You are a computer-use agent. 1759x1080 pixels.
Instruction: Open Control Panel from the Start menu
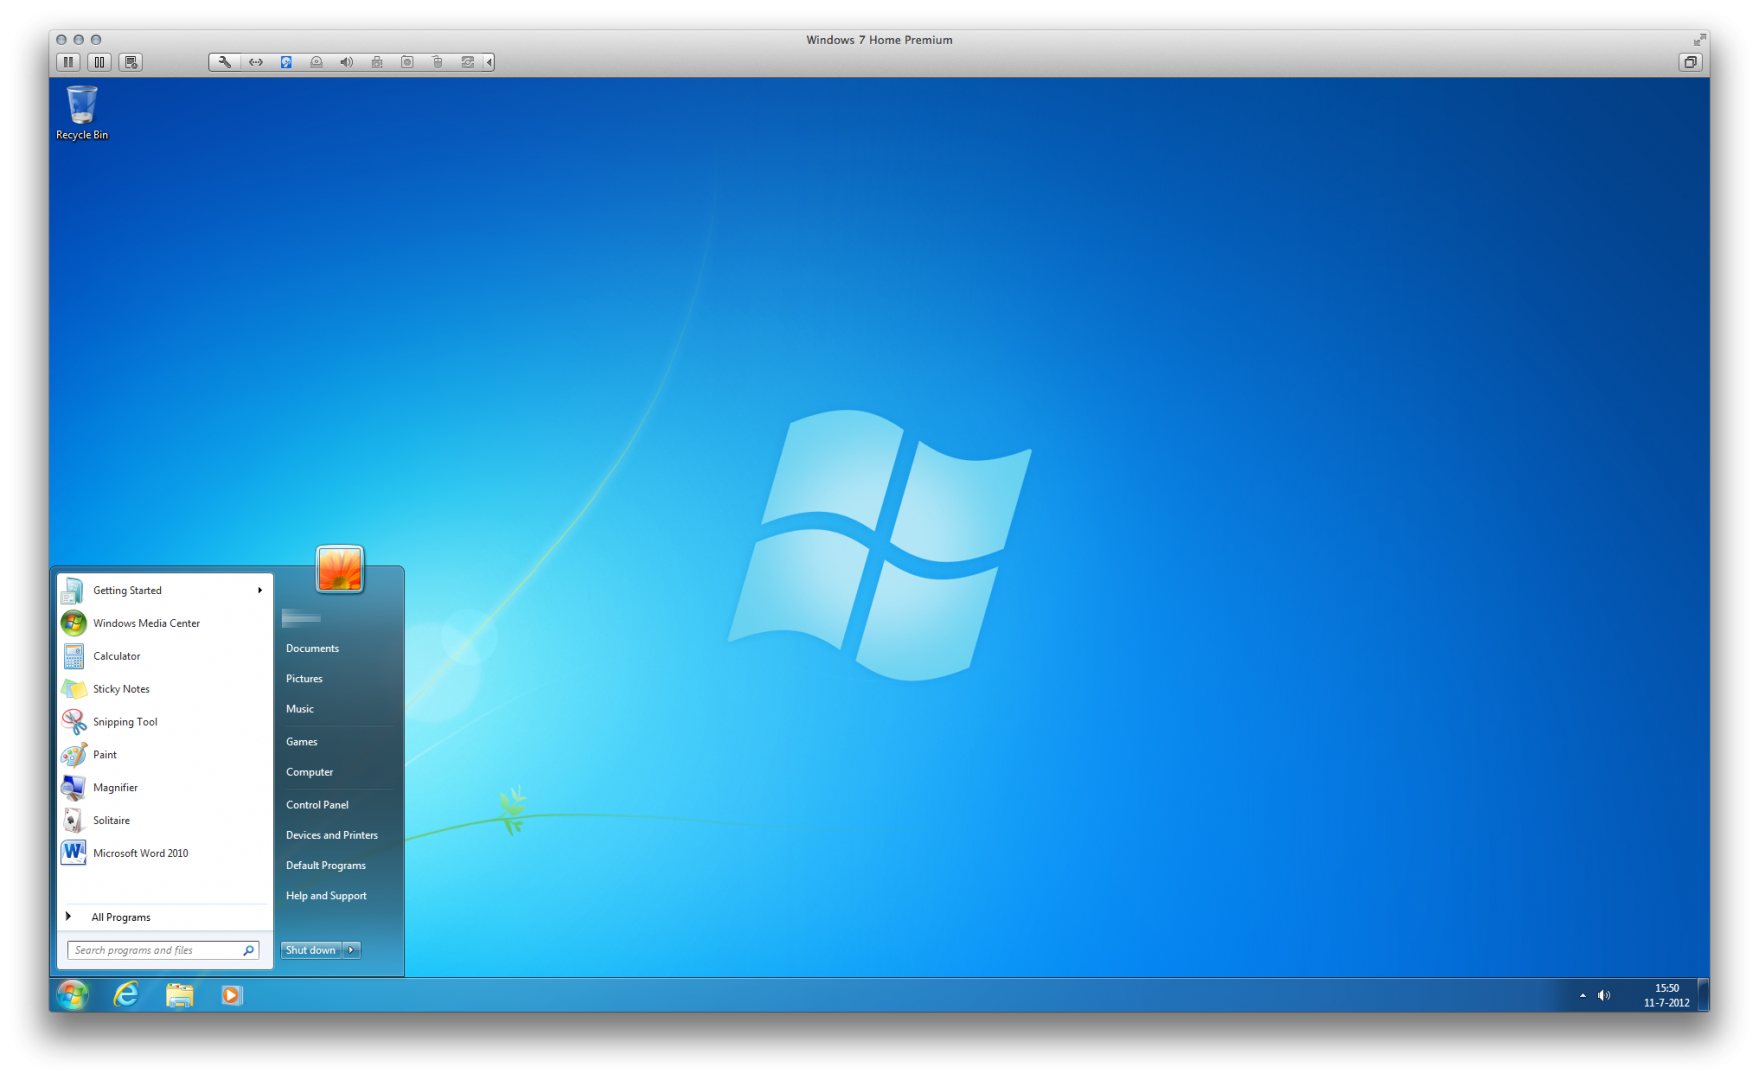tap(316, 804)
